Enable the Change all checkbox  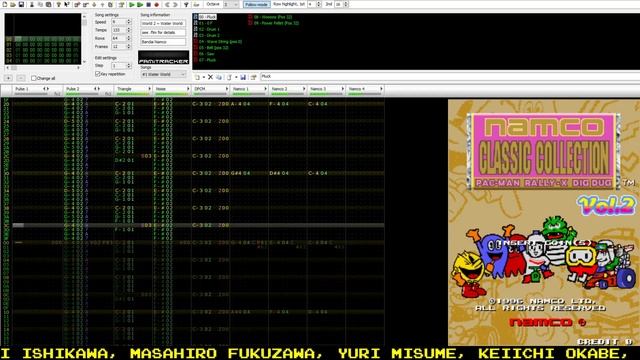tap(34, 78)
